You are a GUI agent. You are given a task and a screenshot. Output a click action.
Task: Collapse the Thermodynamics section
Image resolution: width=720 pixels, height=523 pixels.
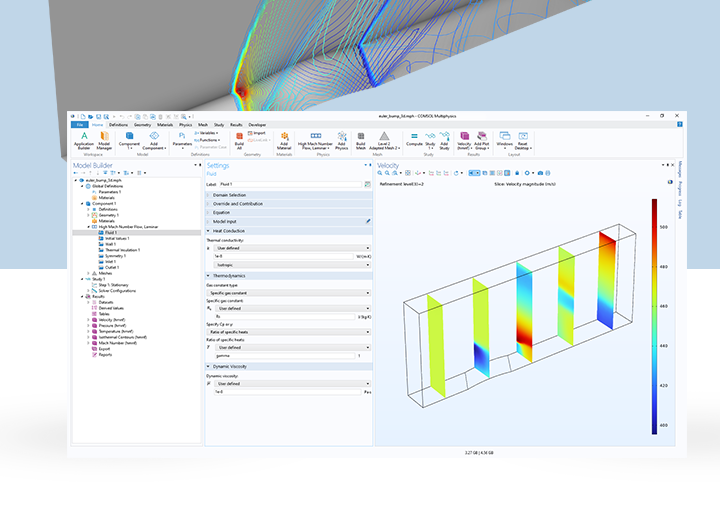[289, 276]
